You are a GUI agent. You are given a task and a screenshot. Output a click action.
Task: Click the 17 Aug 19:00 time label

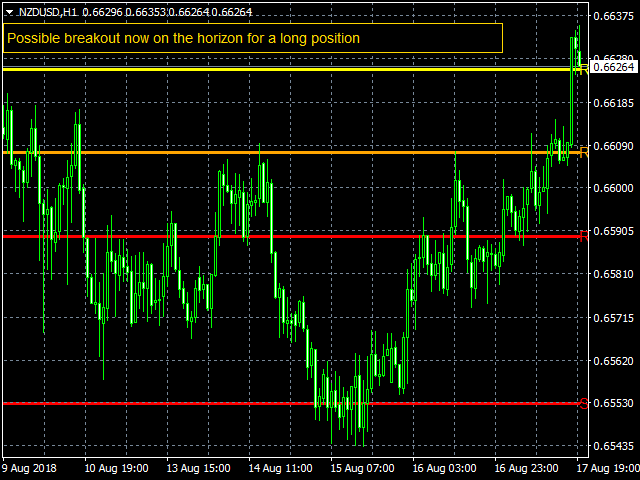tap(608, 468)
